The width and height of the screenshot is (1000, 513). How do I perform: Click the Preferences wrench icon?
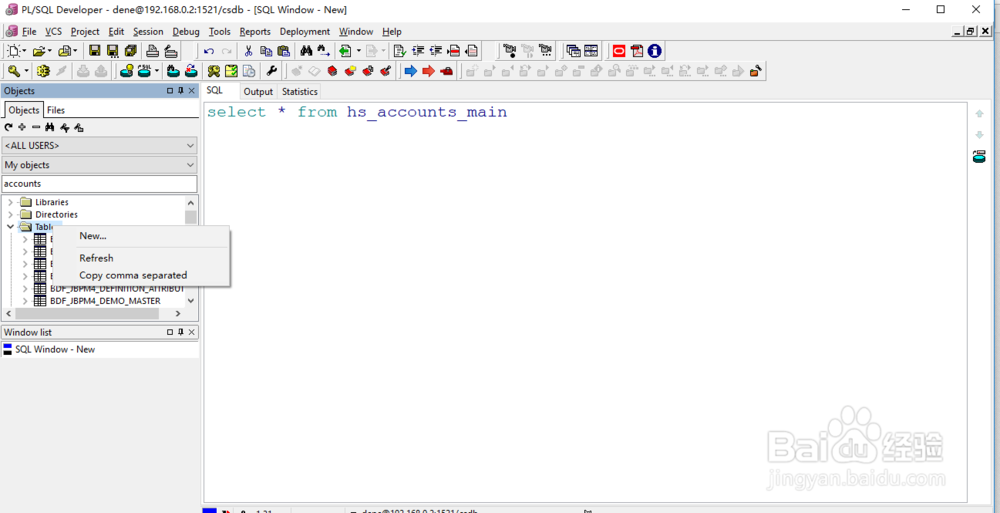(x=271, y=71)
